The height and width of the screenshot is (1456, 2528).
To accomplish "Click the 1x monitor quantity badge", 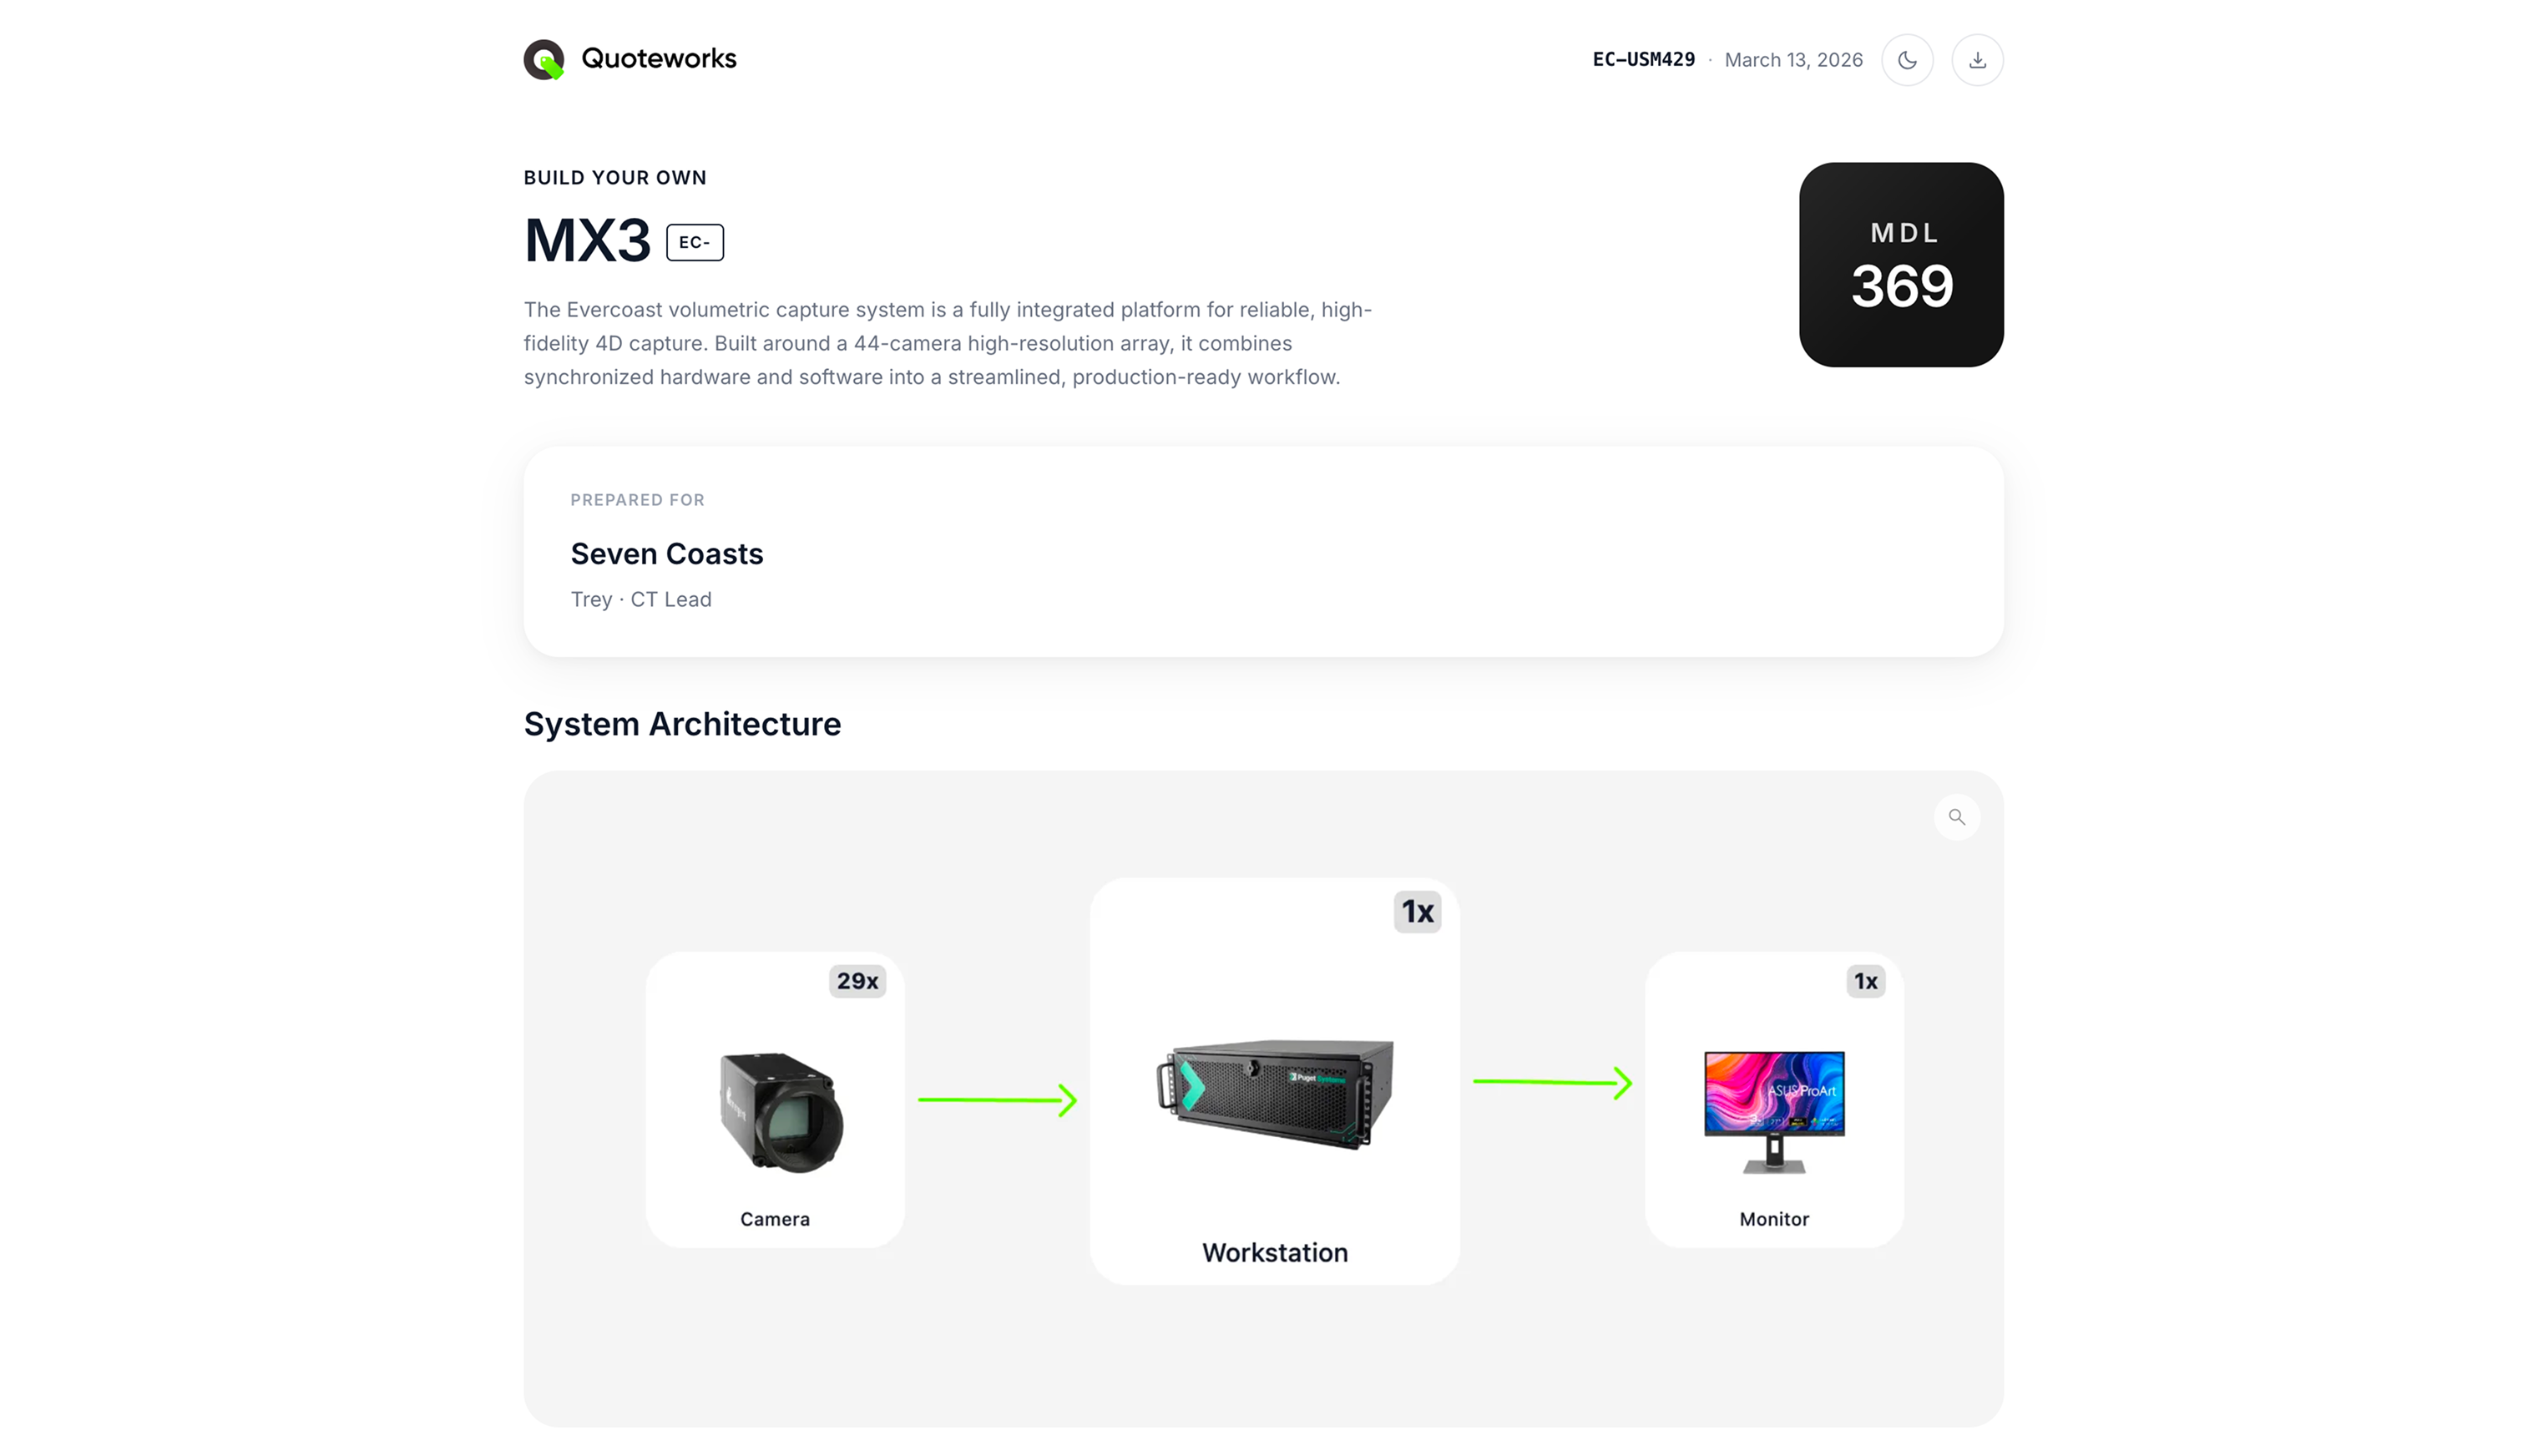I will 1865,981.
